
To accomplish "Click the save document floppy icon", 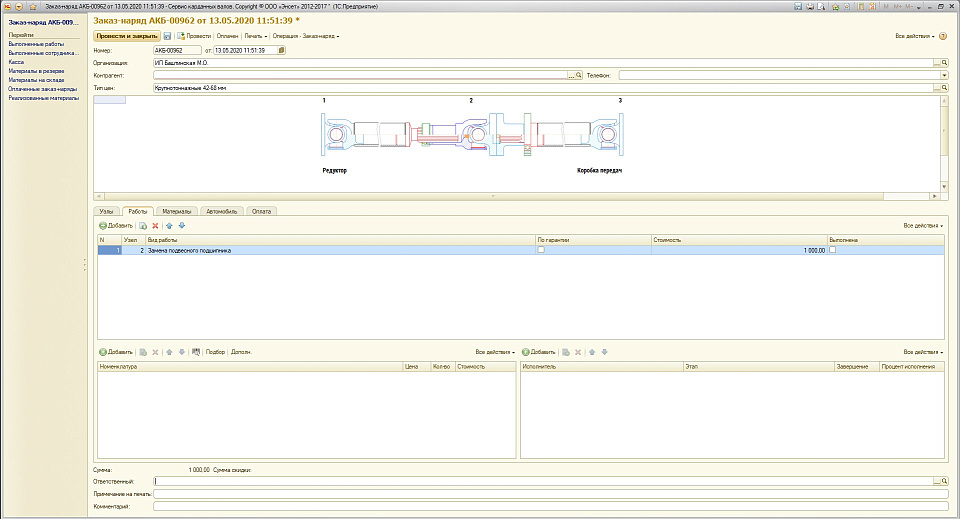I will 168,36.
